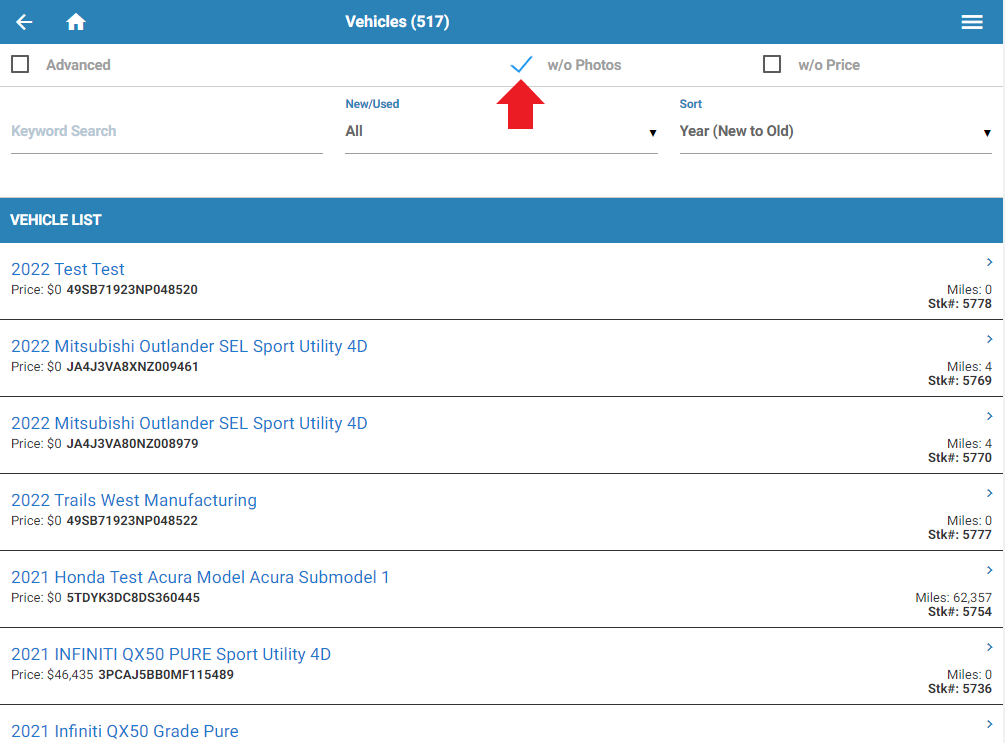The width and height of the screenshot is (1005, 743).
Task: Open the home screen icon
Action: coord(76,22)
